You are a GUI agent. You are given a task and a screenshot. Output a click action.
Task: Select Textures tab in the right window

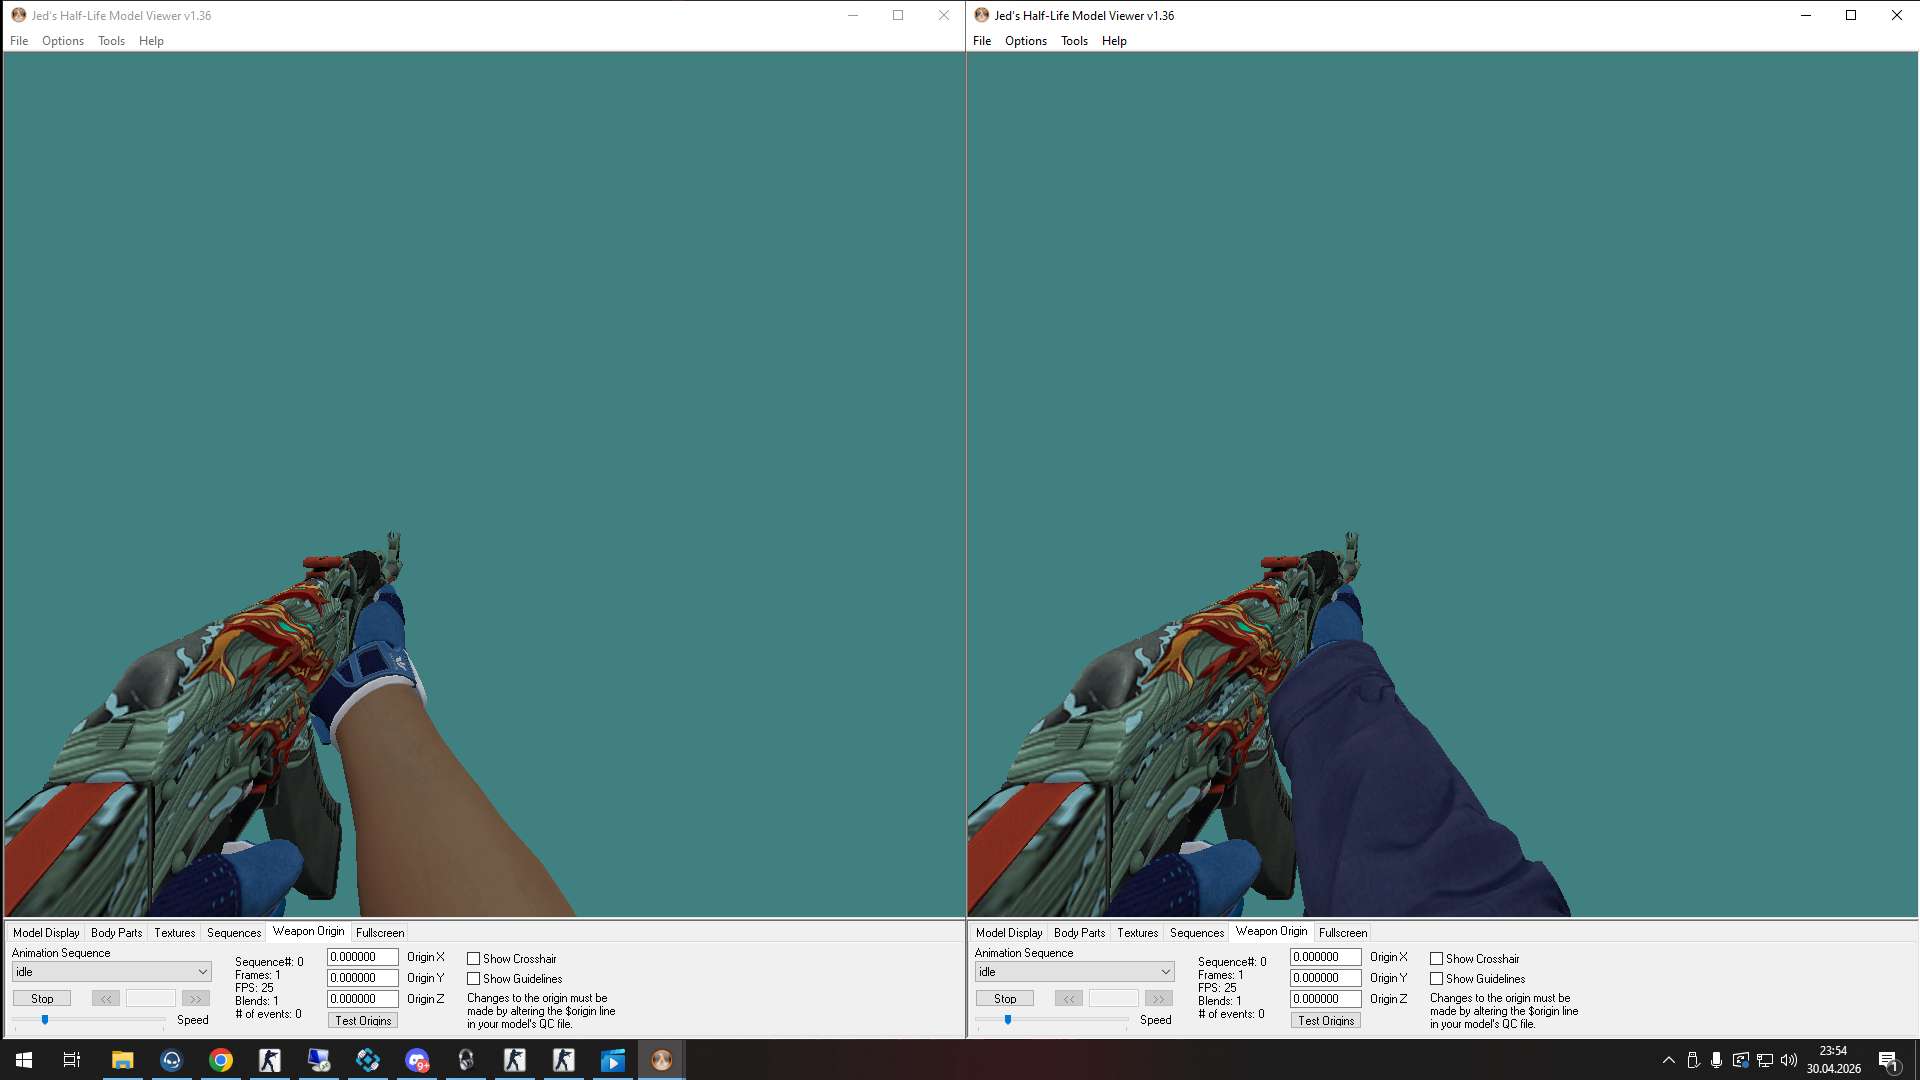(1138, 933)
